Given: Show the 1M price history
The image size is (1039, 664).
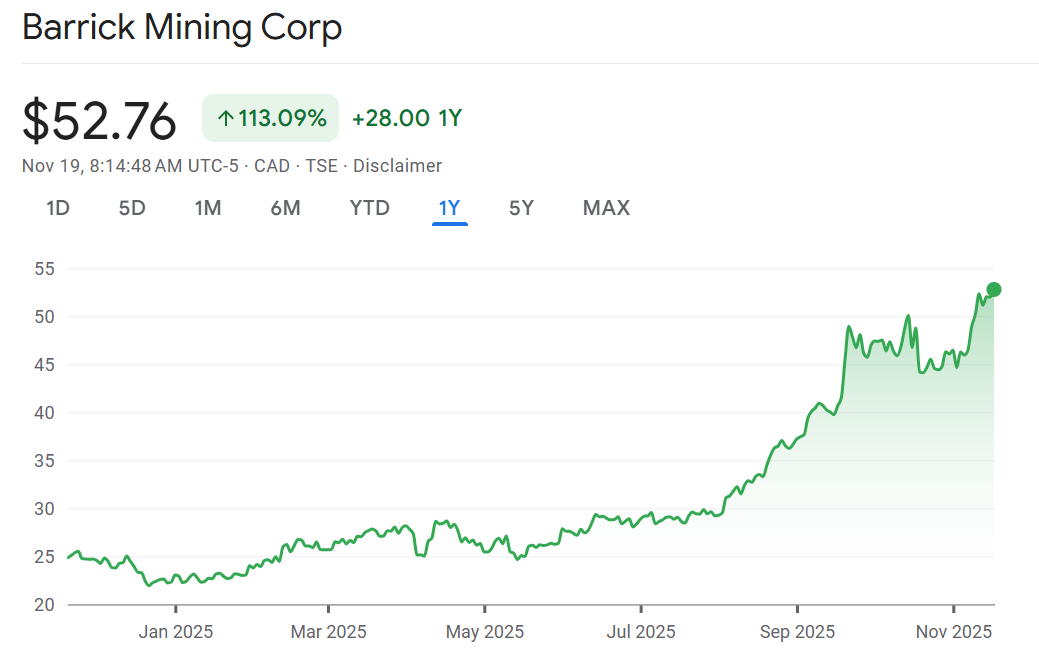Looking at the screenshot, I should coord(208,208).
